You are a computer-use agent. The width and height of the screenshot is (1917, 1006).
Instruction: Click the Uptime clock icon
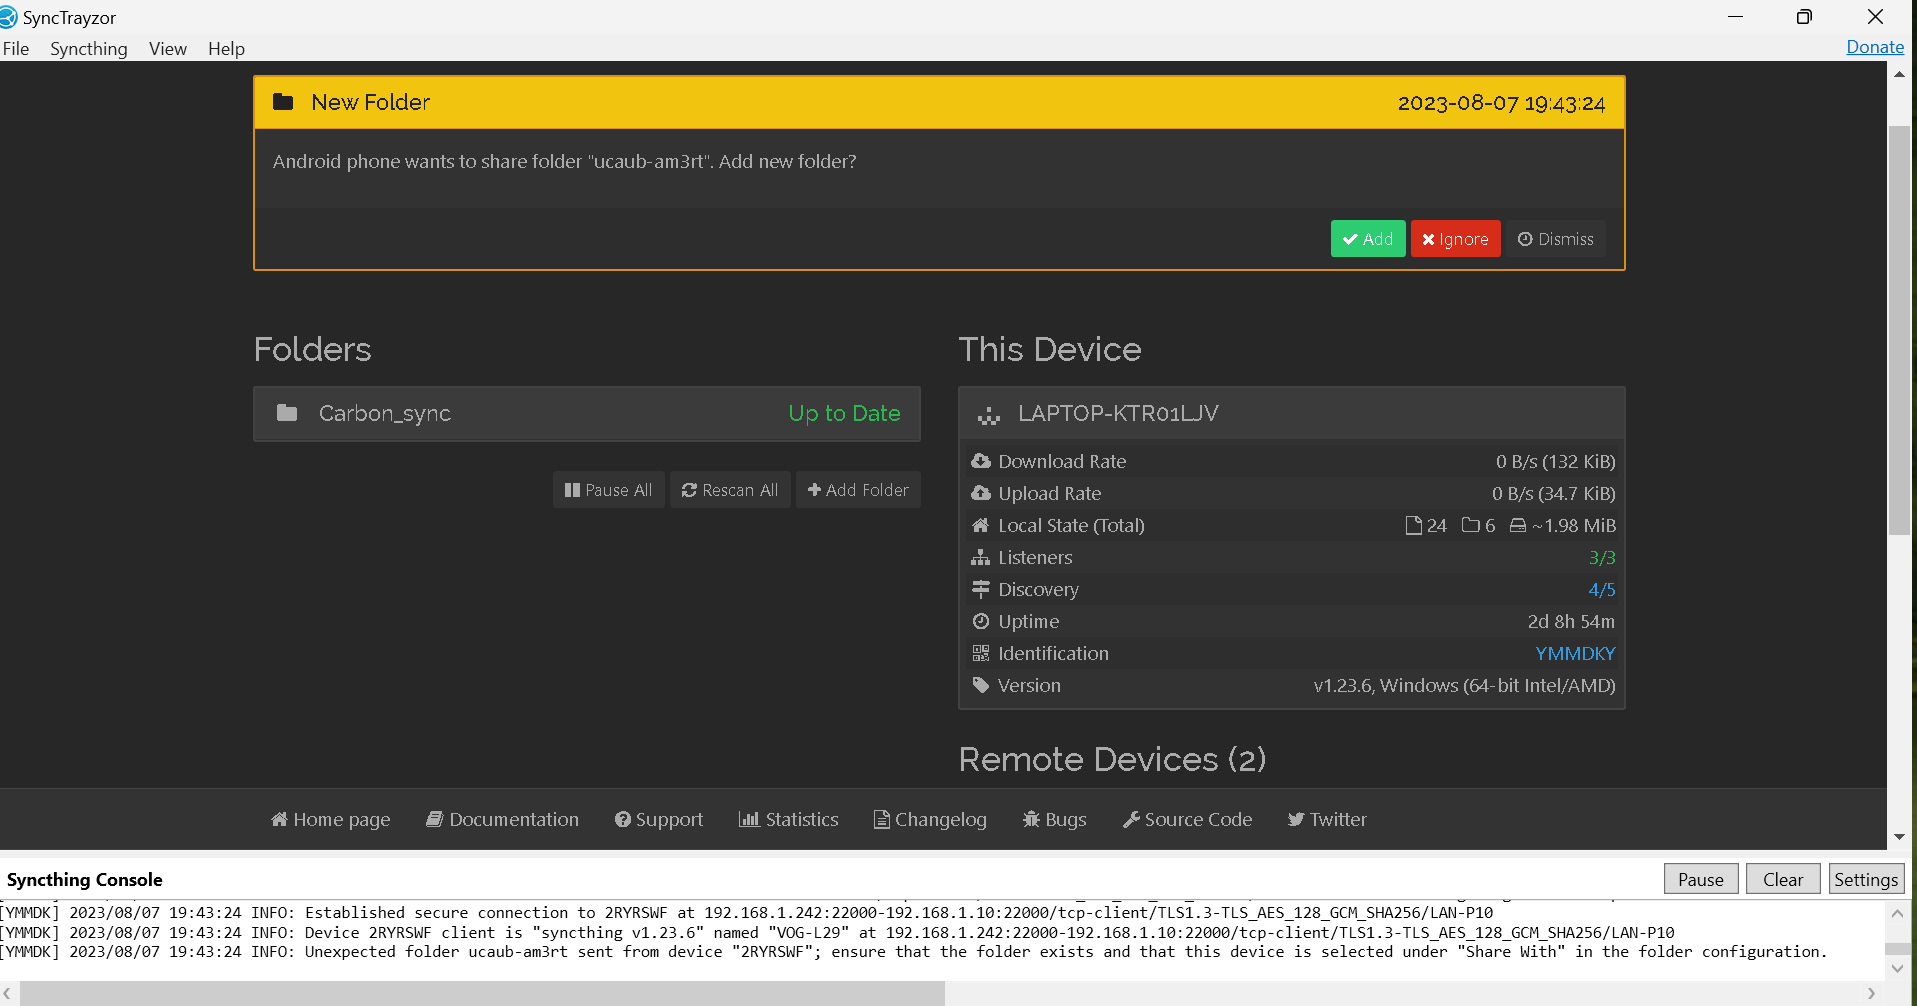coord(981,621)
